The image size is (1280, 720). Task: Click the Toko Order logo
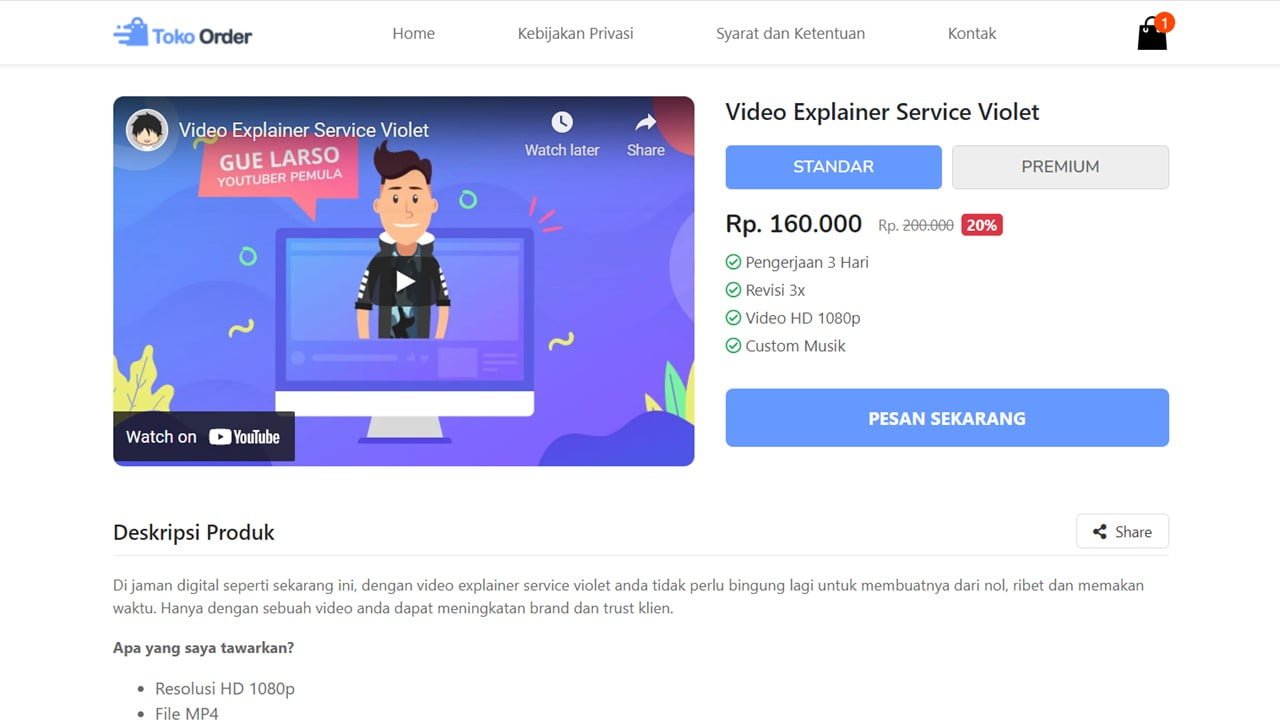tap(183, 34)
